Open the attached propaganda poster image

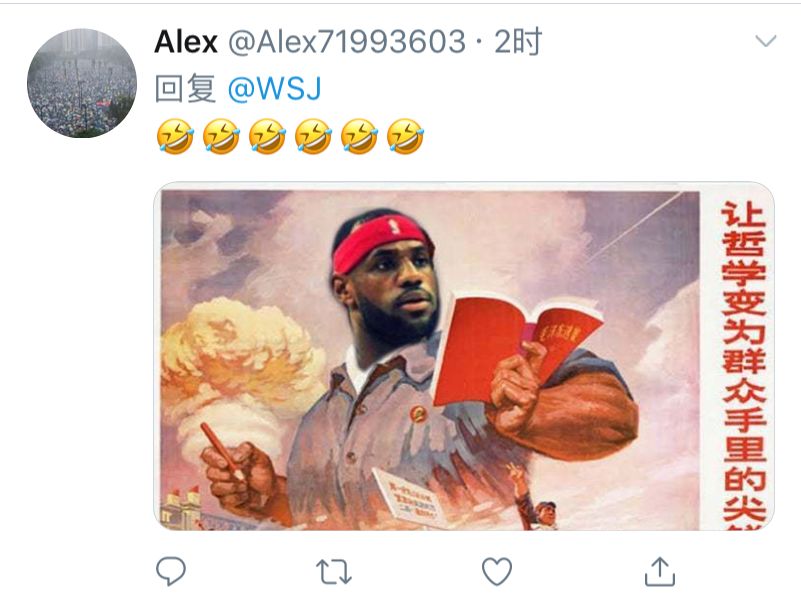(464, 356)
